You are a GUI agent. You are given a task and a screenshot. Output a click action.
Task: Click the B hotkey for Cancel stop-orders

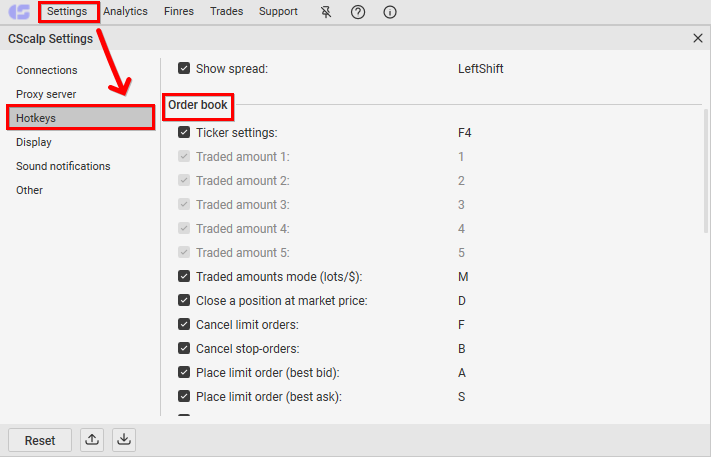462,349
